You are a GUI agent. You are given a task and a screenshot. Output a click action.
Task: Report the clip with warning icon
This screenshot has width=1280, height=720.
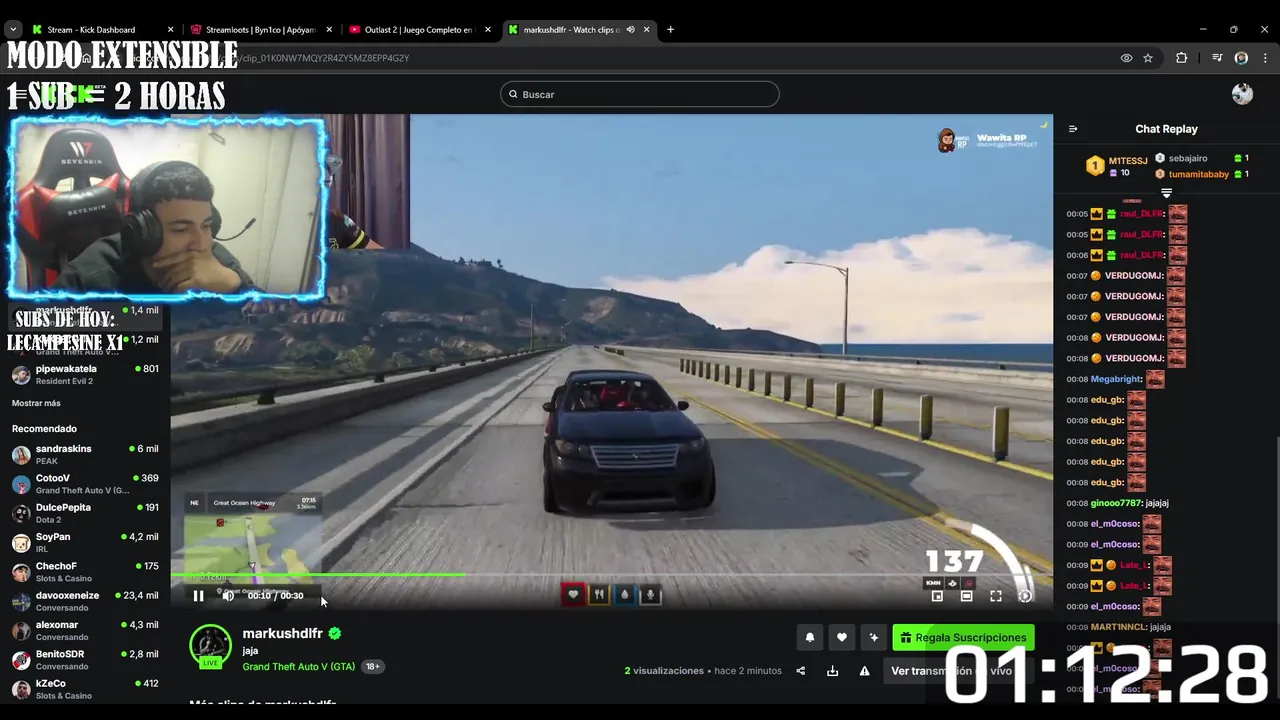coord(864,671)
